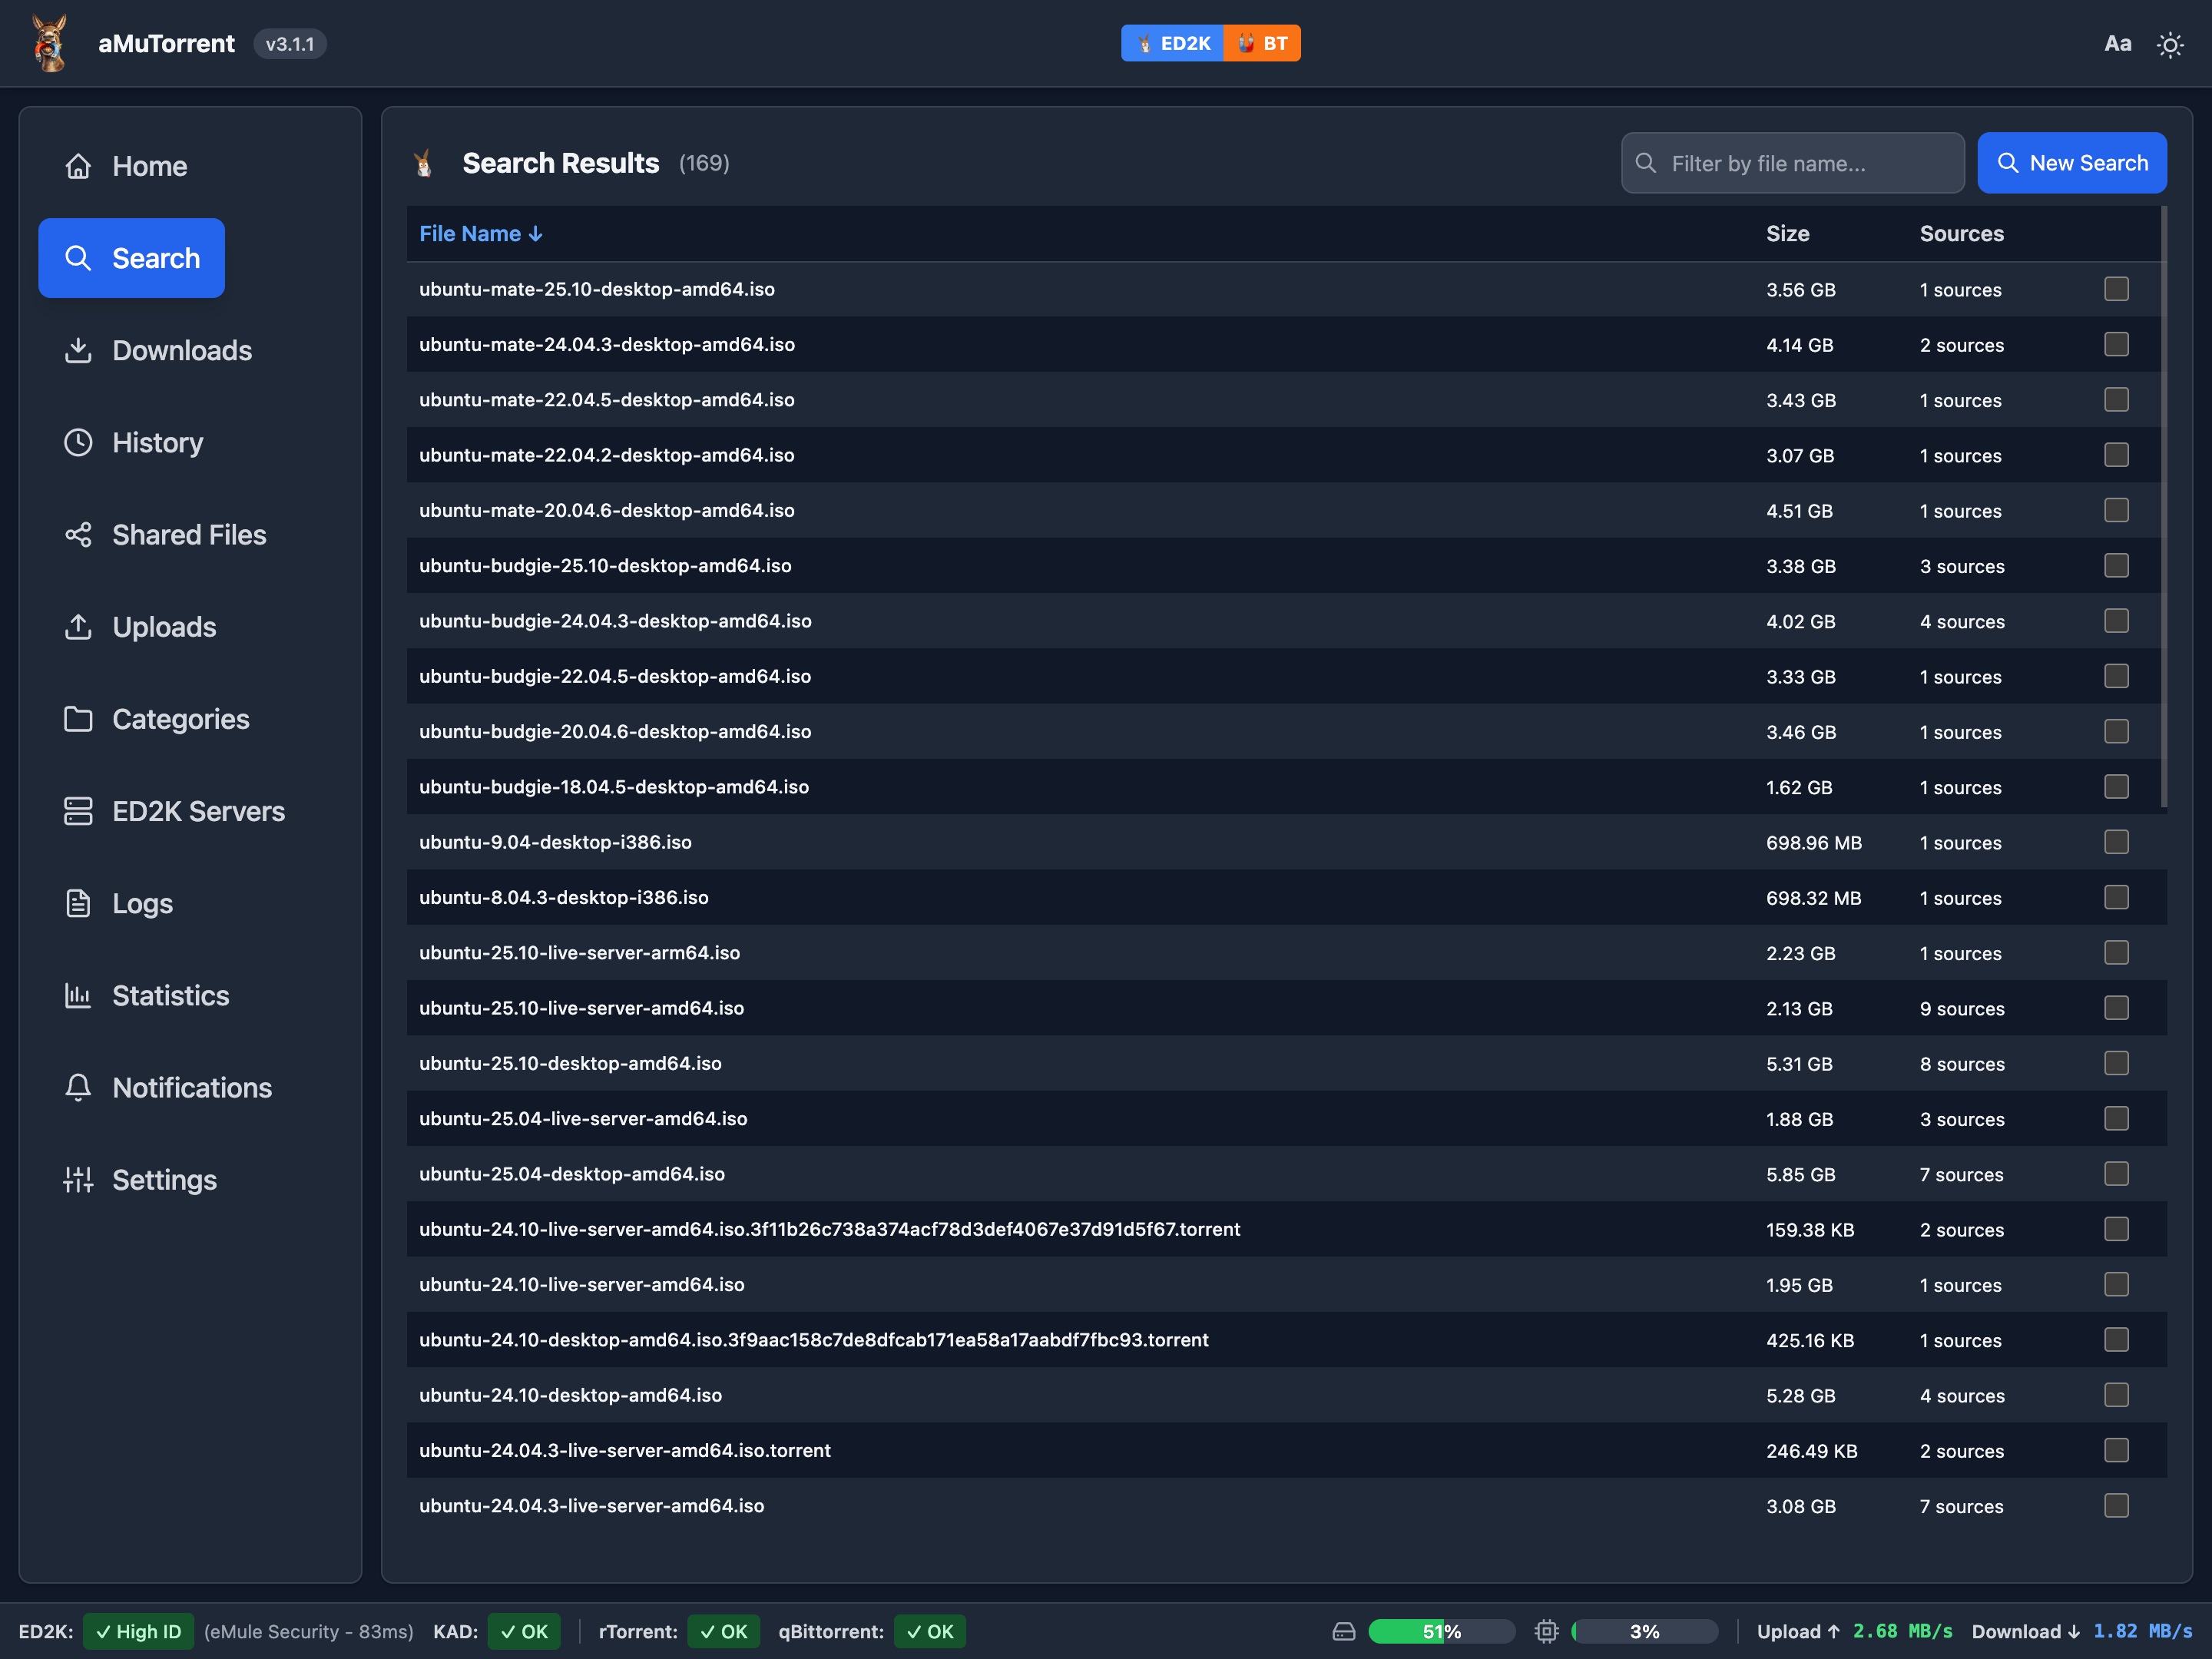This screenshot has height=1659, width=2212.
Task: Click the mule icon beside Search Results
Action: pos(424,163)
